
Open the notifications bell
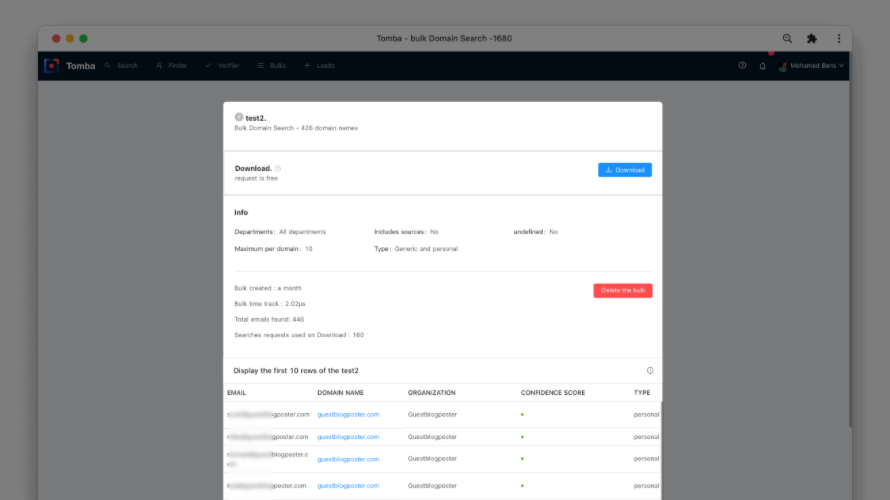(x=762, y=66)
